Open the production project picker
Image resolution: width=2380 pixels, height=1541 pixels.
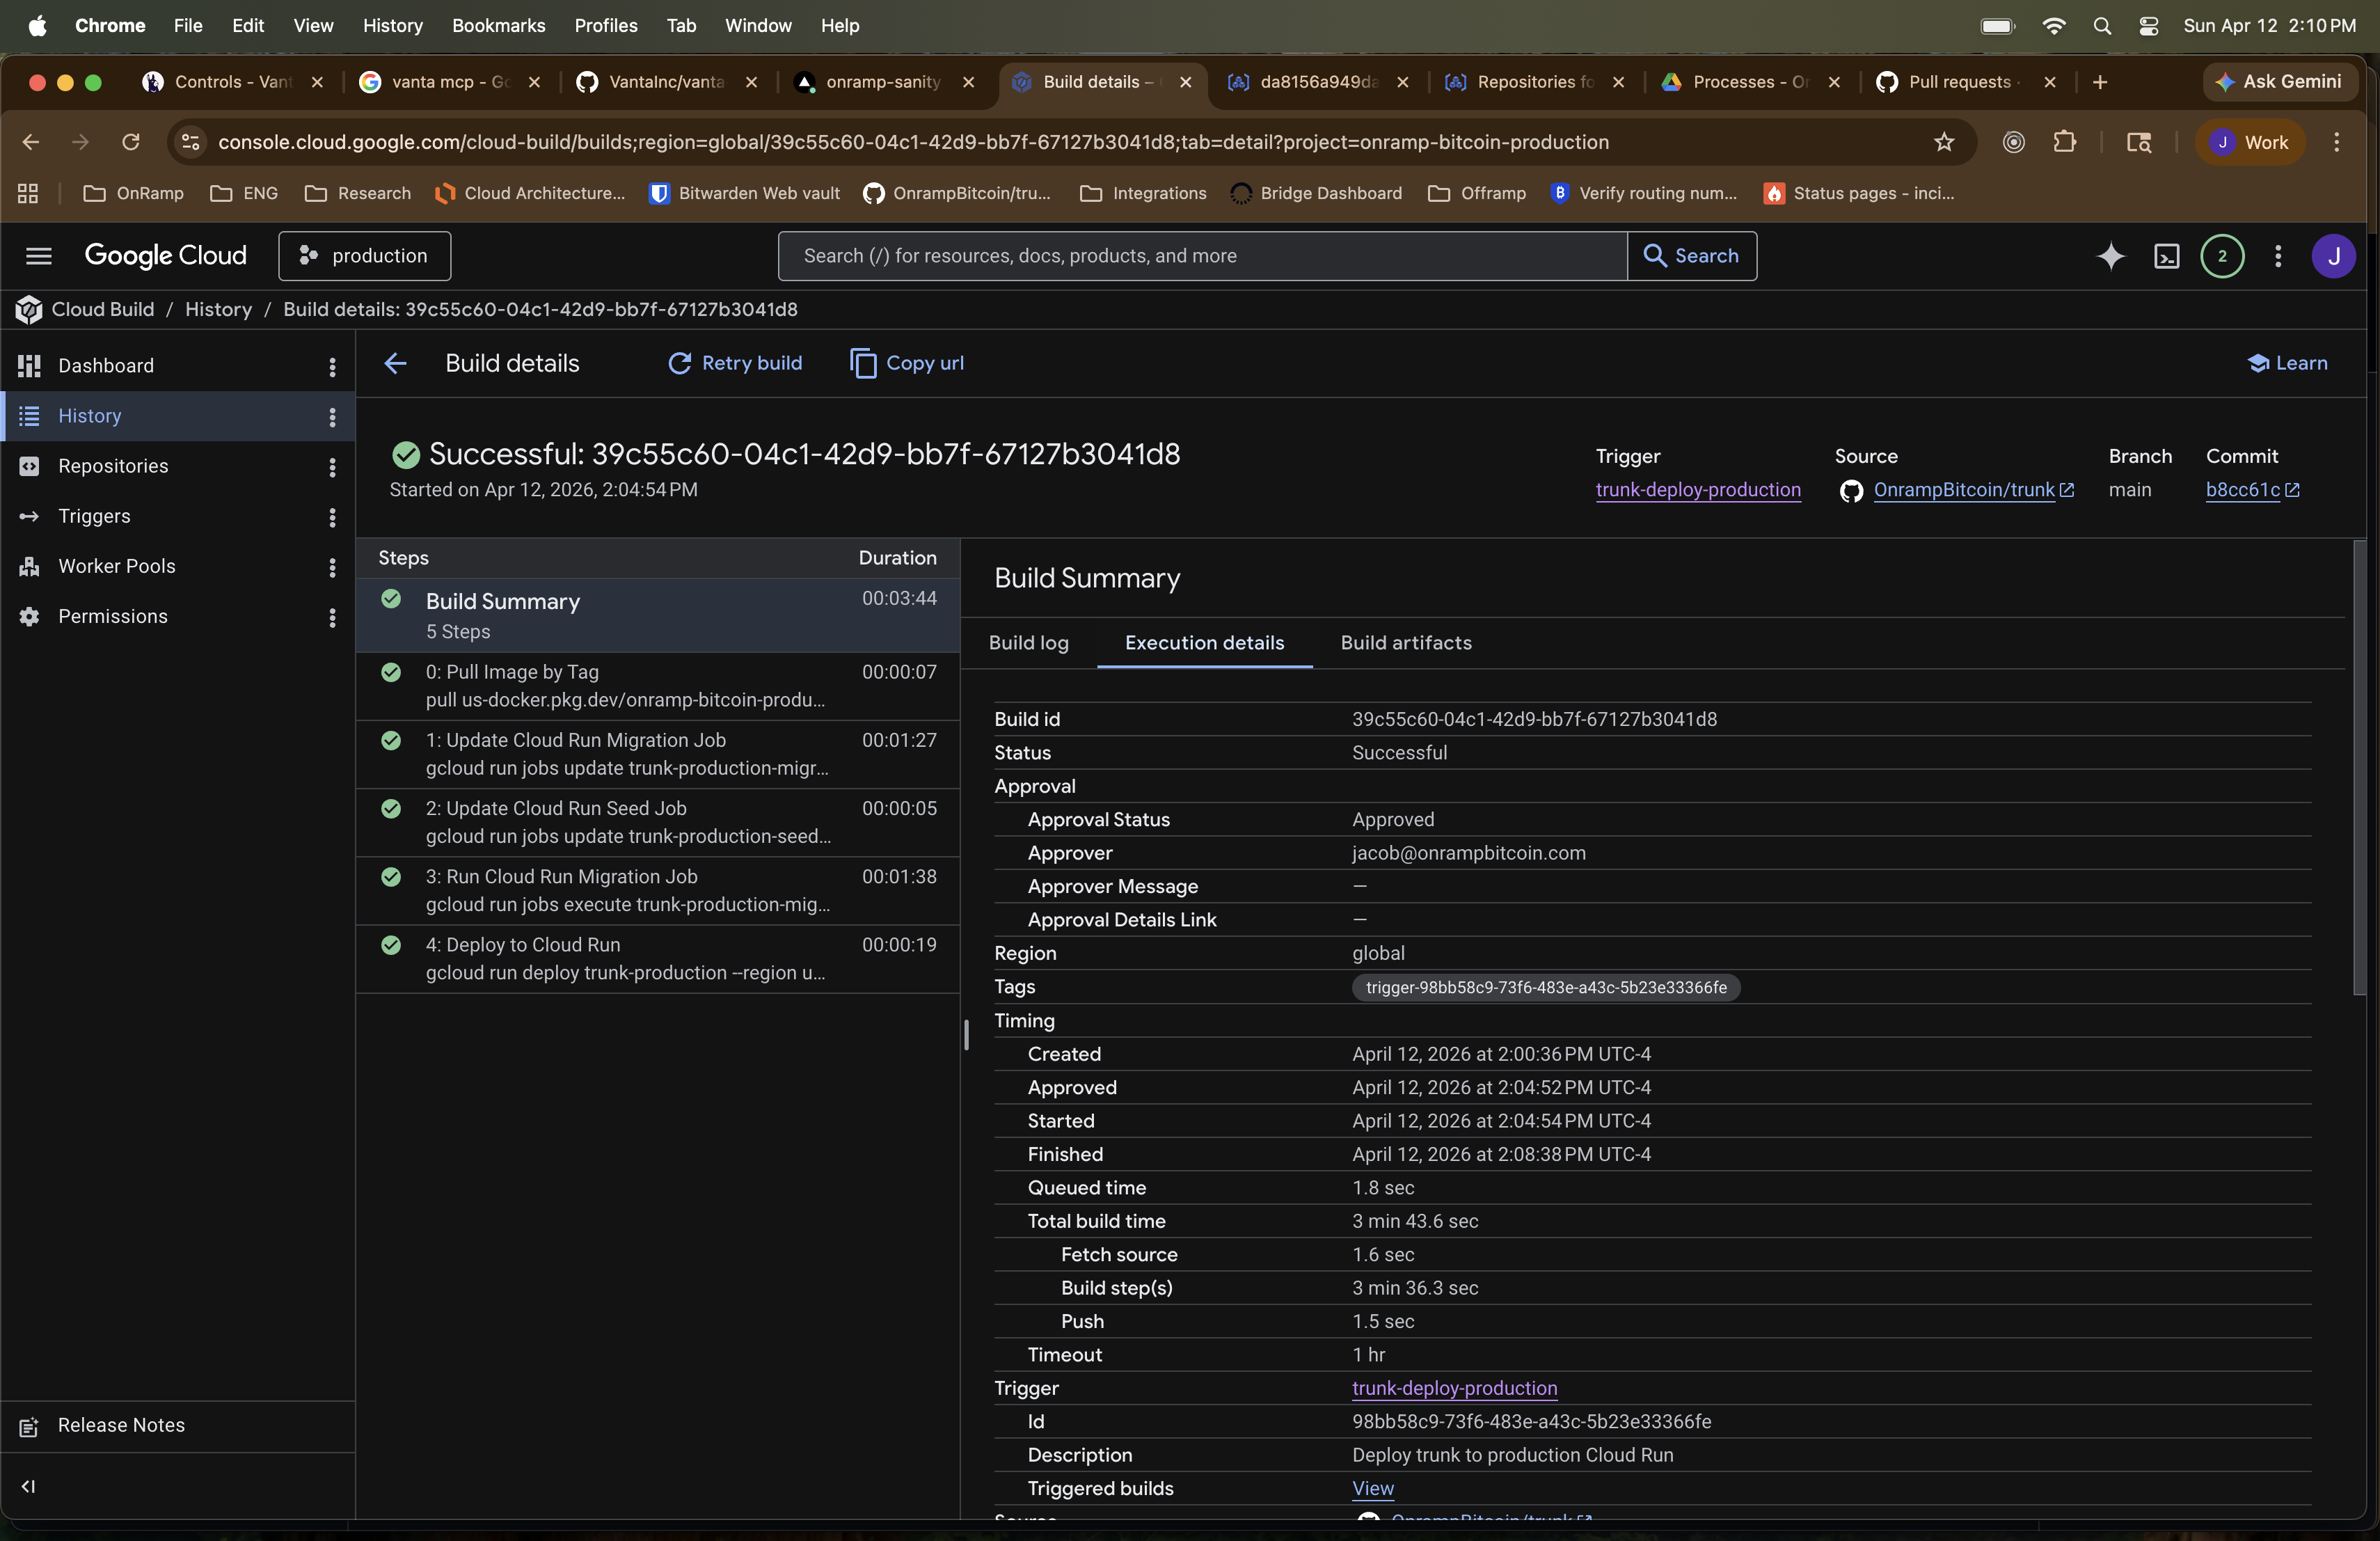coord(364,256)
